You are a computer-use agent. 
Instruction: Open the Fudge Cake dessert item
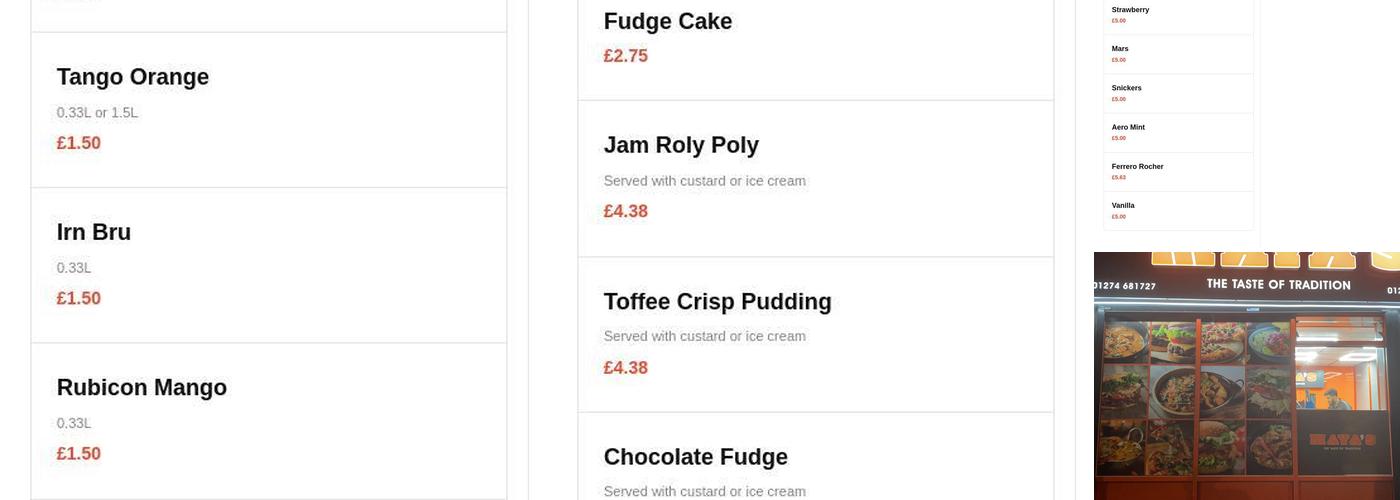point(668,22)
